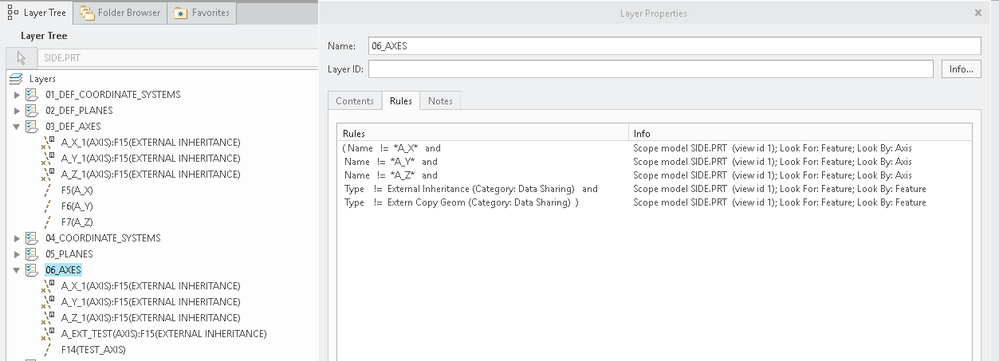
Task: Select F14(TEST_AXIS) tree item
Action: coord(93,350)
